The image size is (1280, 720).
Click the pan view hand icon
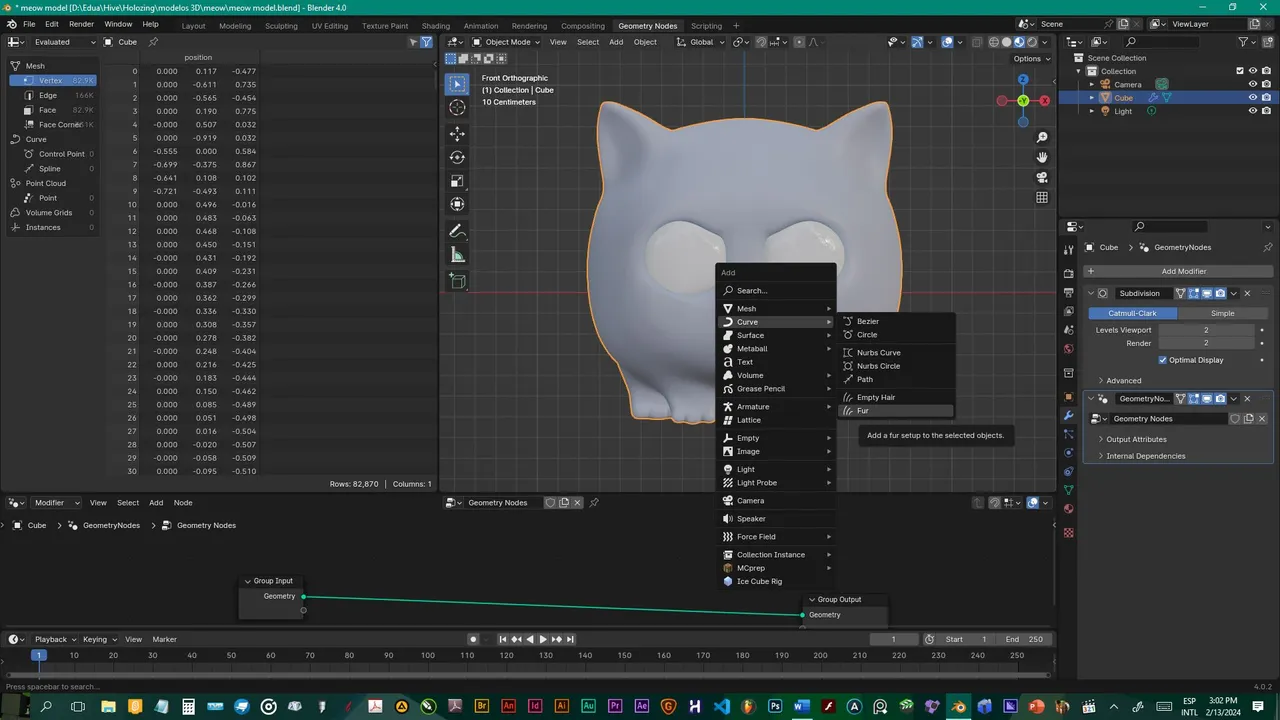pos(1042,157)
